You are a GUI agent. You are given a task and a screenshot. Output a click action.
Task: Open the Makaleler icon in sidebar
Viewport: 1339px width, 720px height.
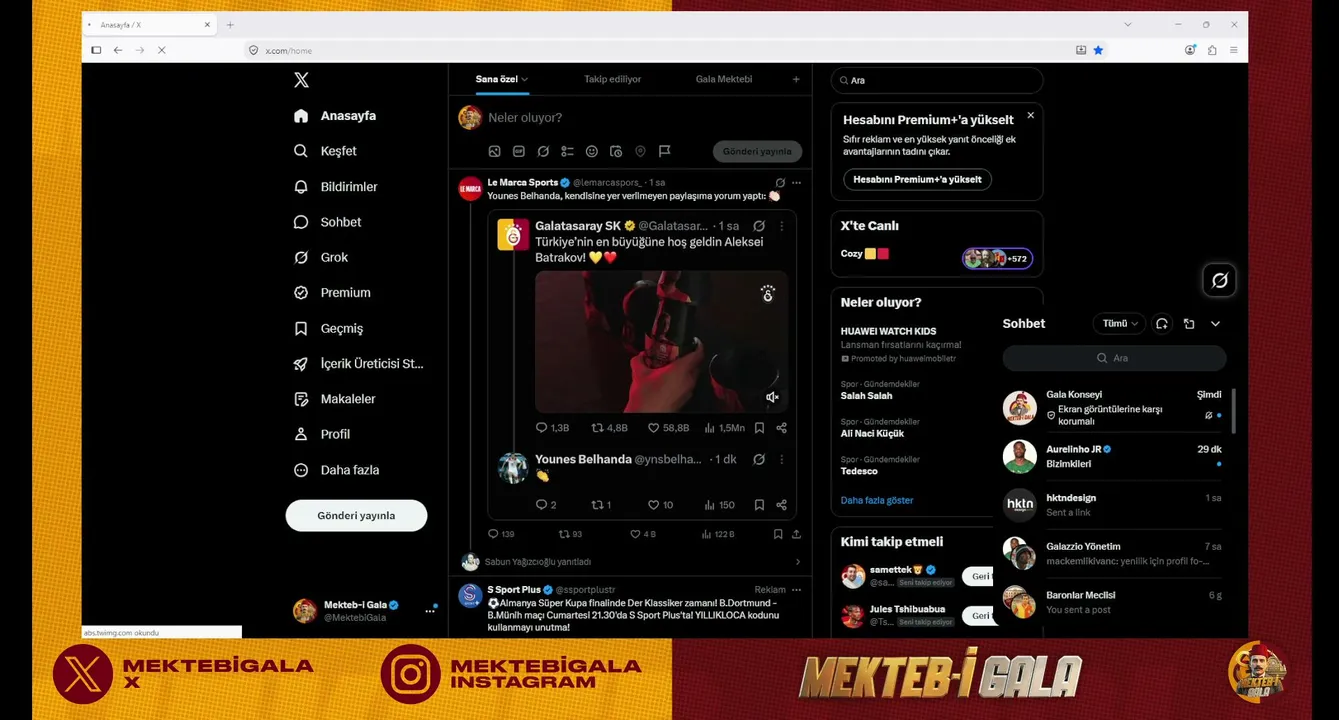(x=301, y=399)
